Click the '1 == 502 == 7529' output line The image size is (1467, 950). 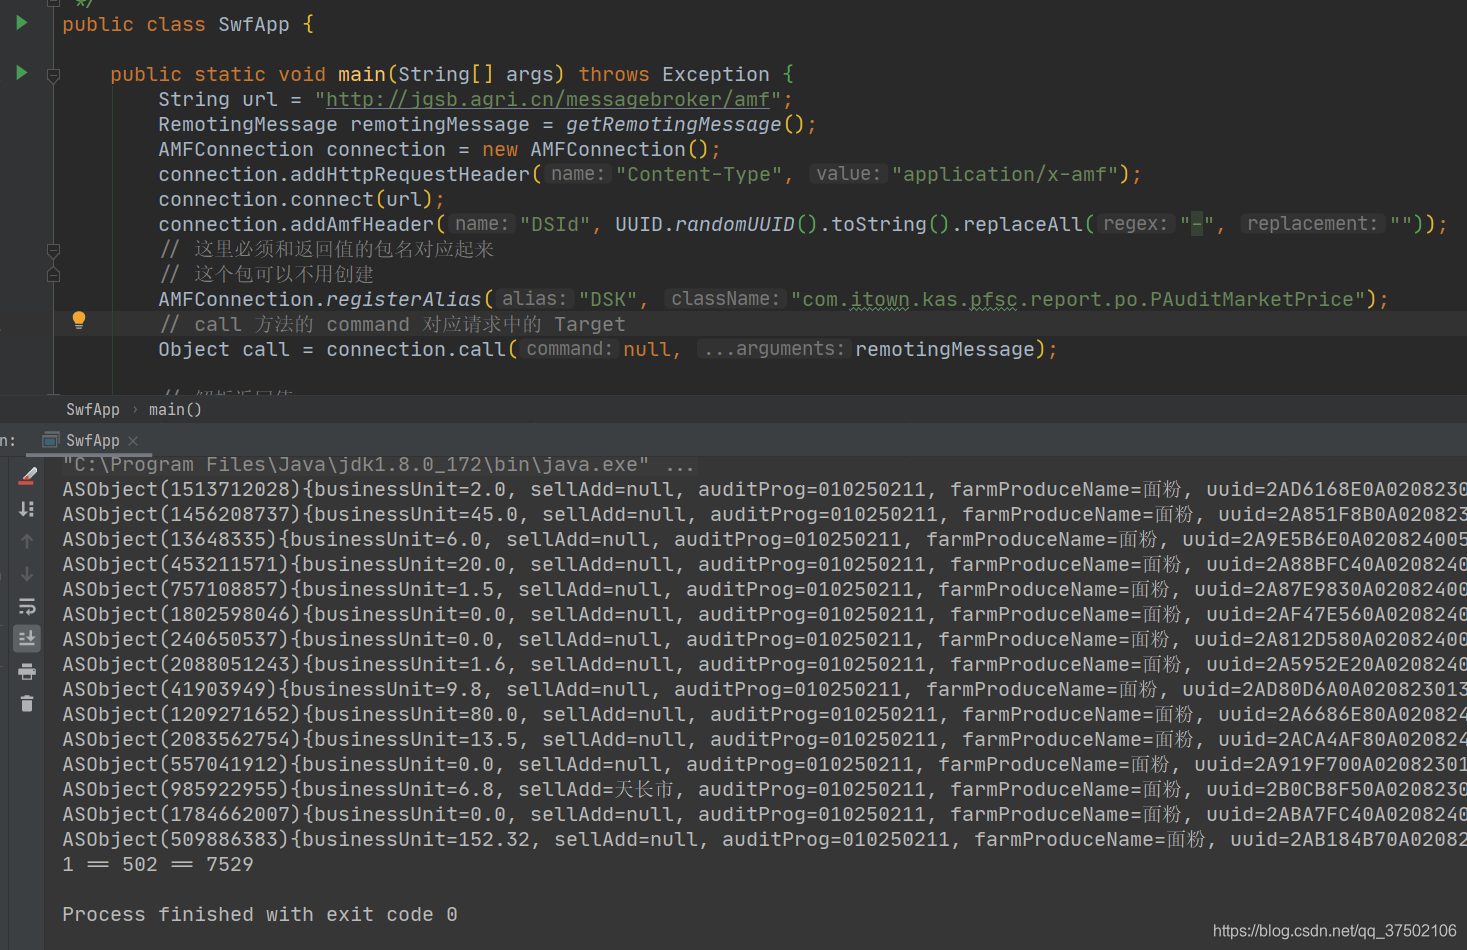(158, 864)
